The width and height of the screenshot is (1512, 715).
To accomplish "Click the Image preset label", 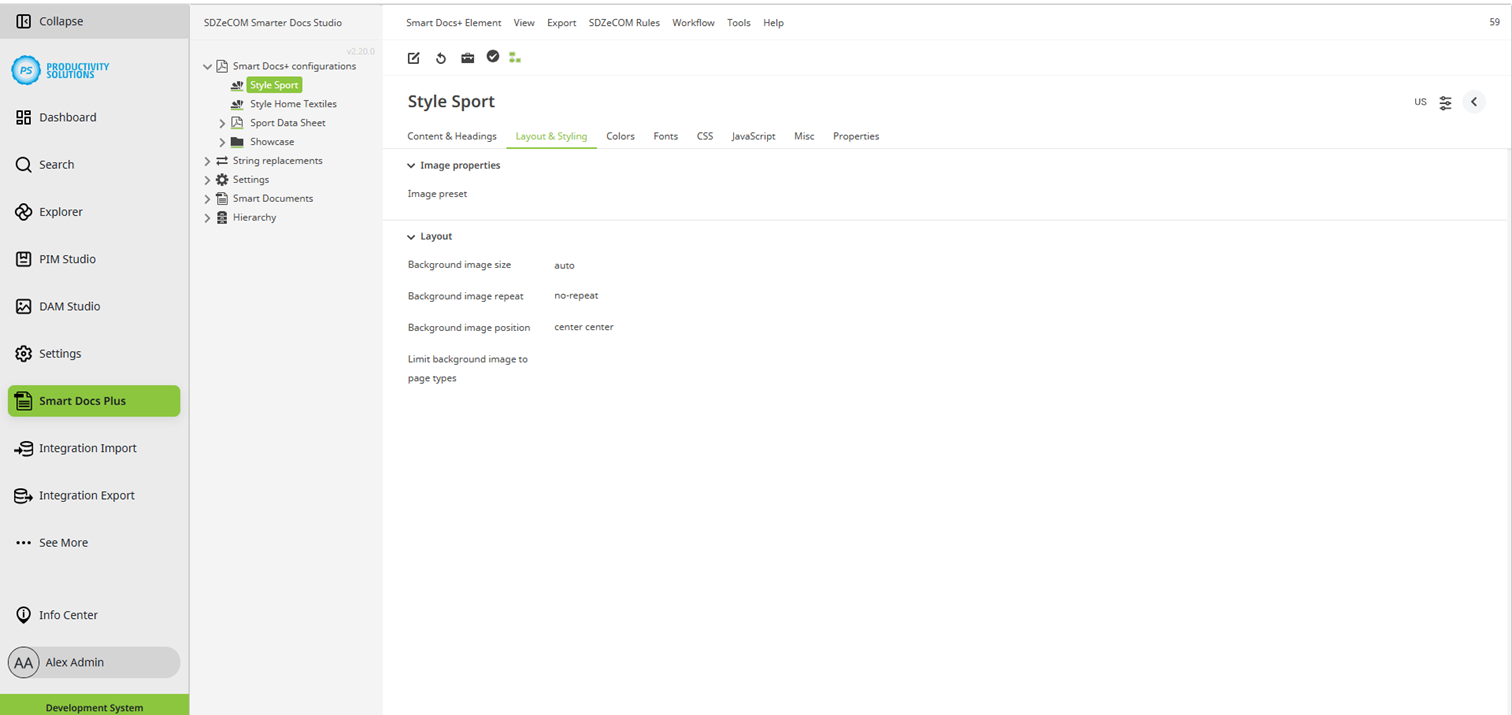I will (x=437, y=194).
